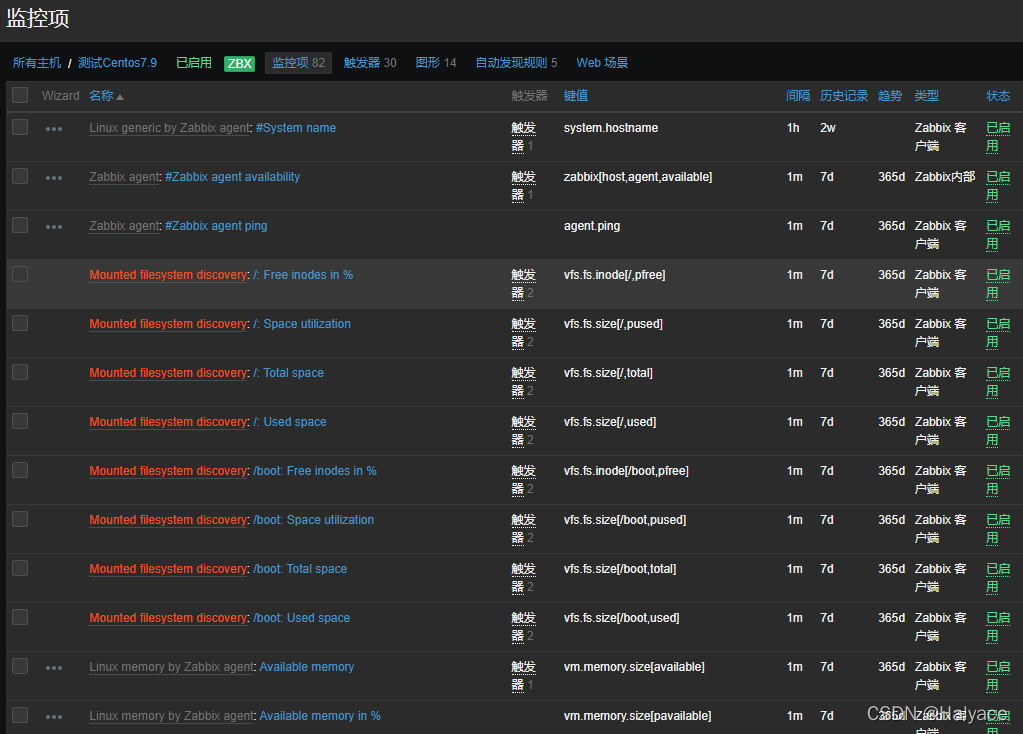
Task: Sort by 状态 column header
Action: [998, 96]
